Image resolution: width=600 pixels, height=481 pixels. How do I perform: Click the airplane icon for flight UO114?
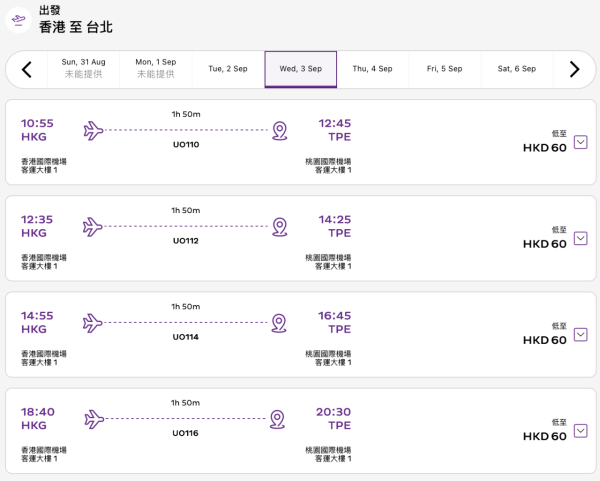pyautogui.click(x=93, y=323)
